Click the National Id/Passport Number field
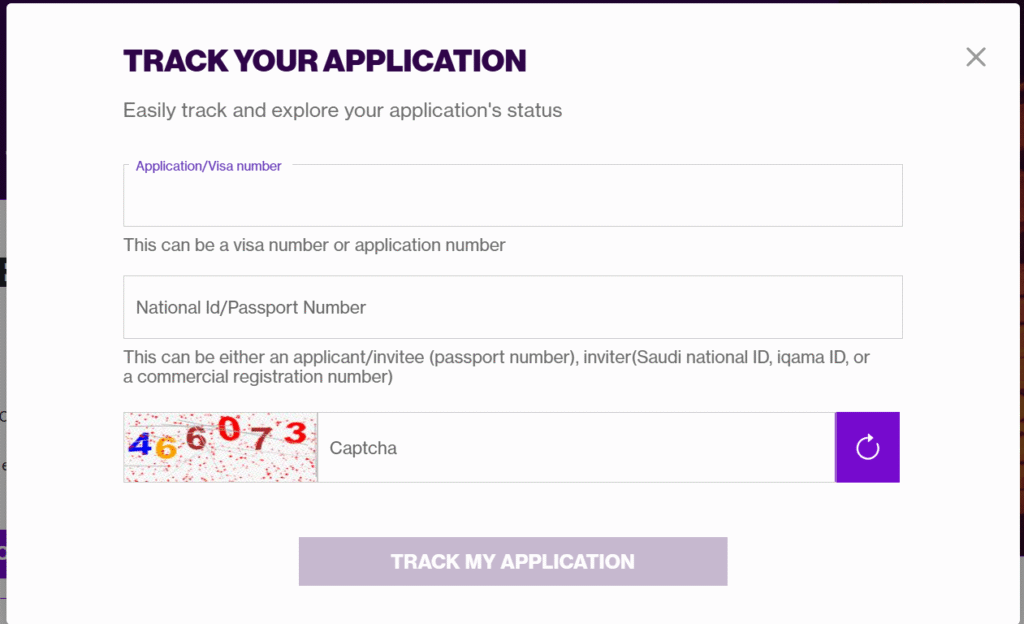1024x624 pixels. (512, 307)
